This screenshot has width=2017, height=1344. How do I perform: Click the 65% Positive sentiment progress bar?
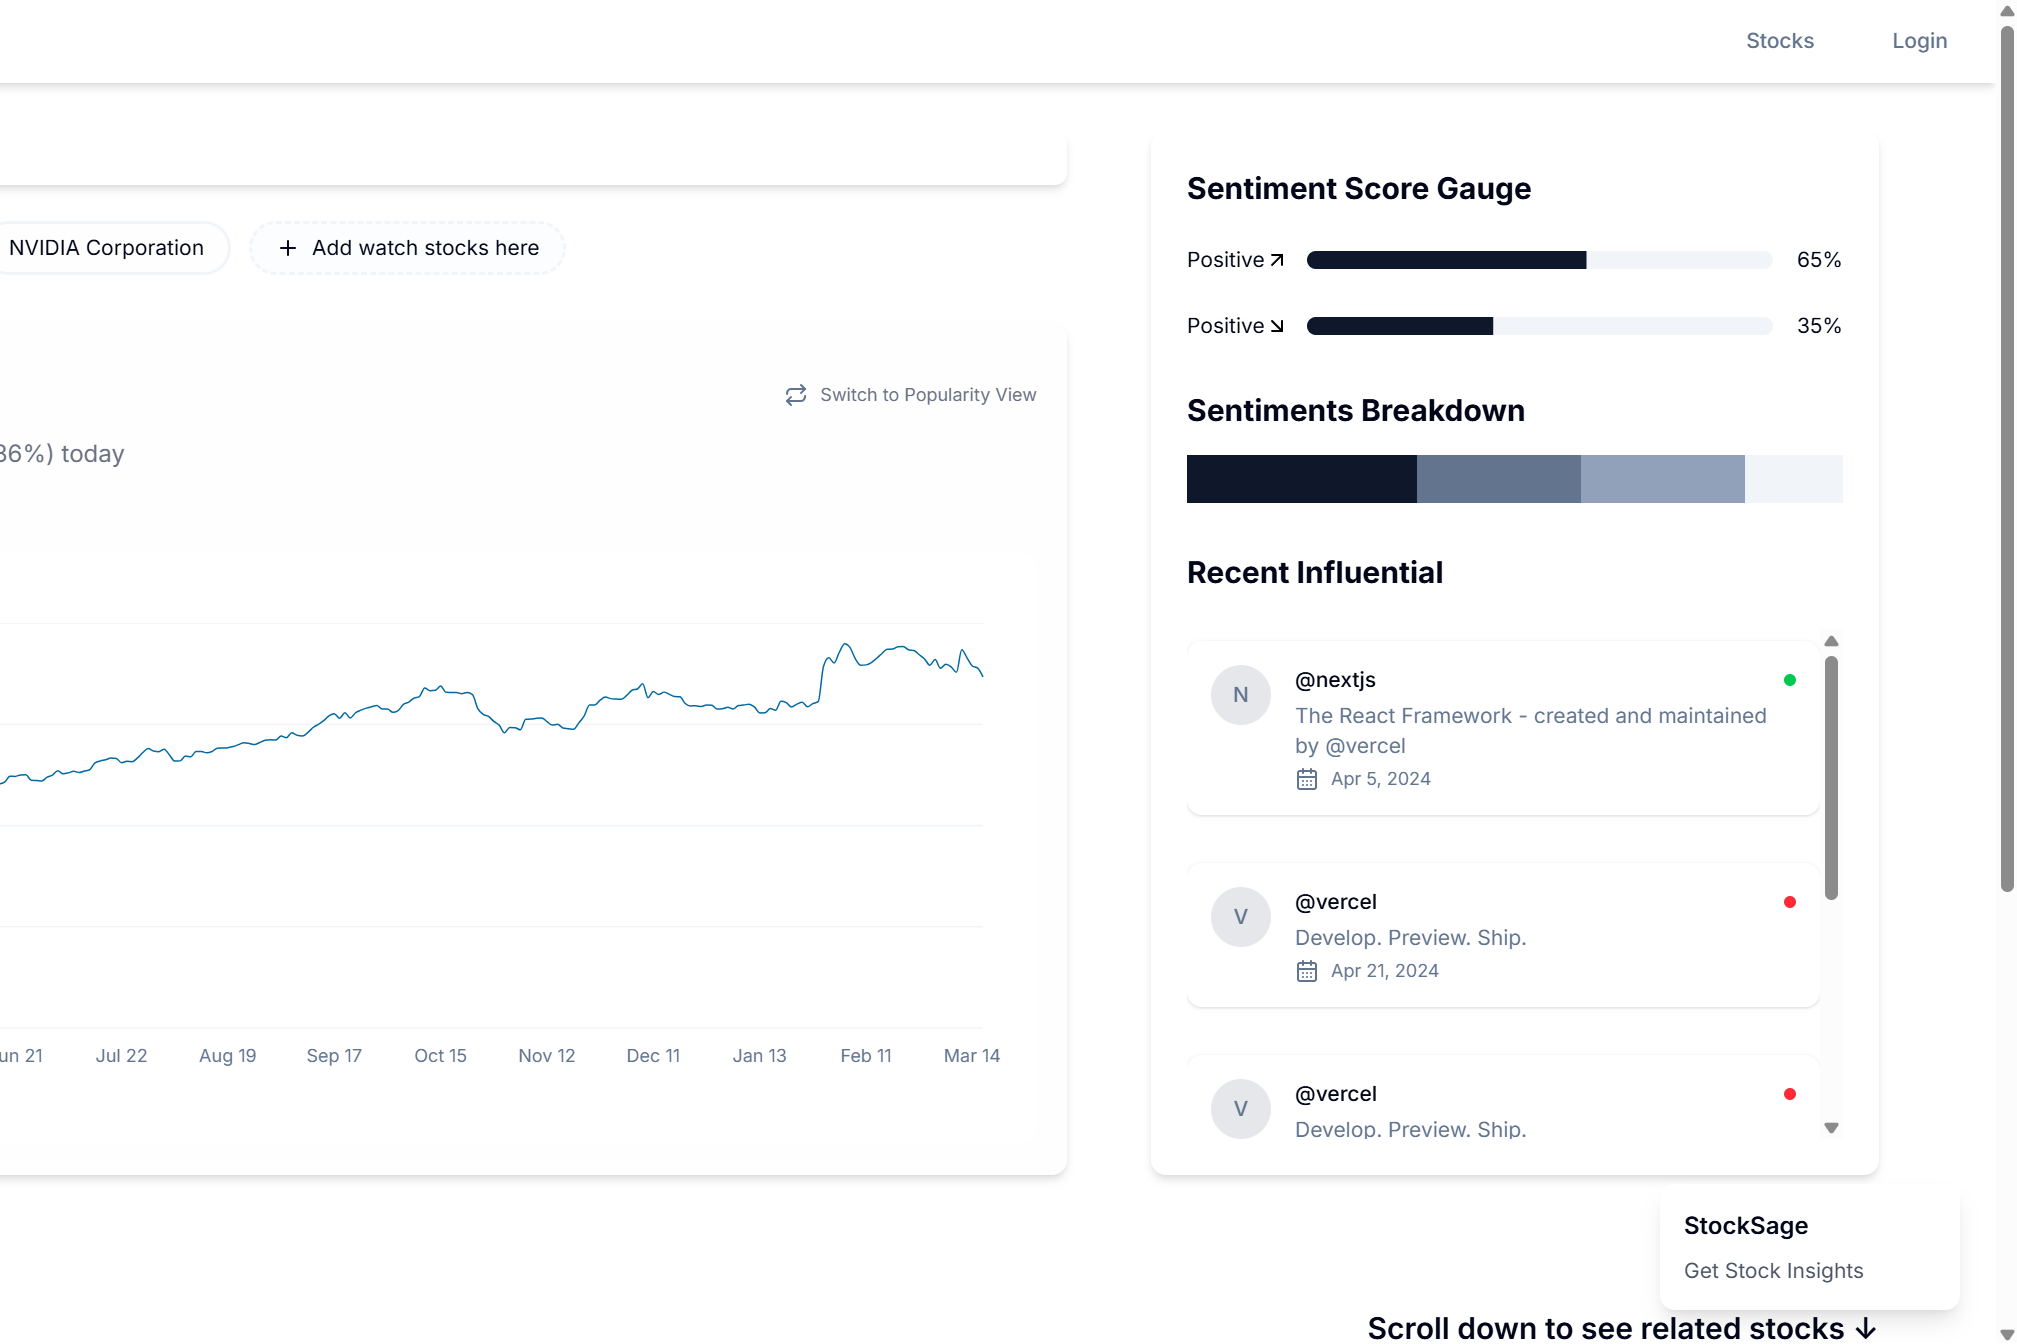(x=1538, y=260)
